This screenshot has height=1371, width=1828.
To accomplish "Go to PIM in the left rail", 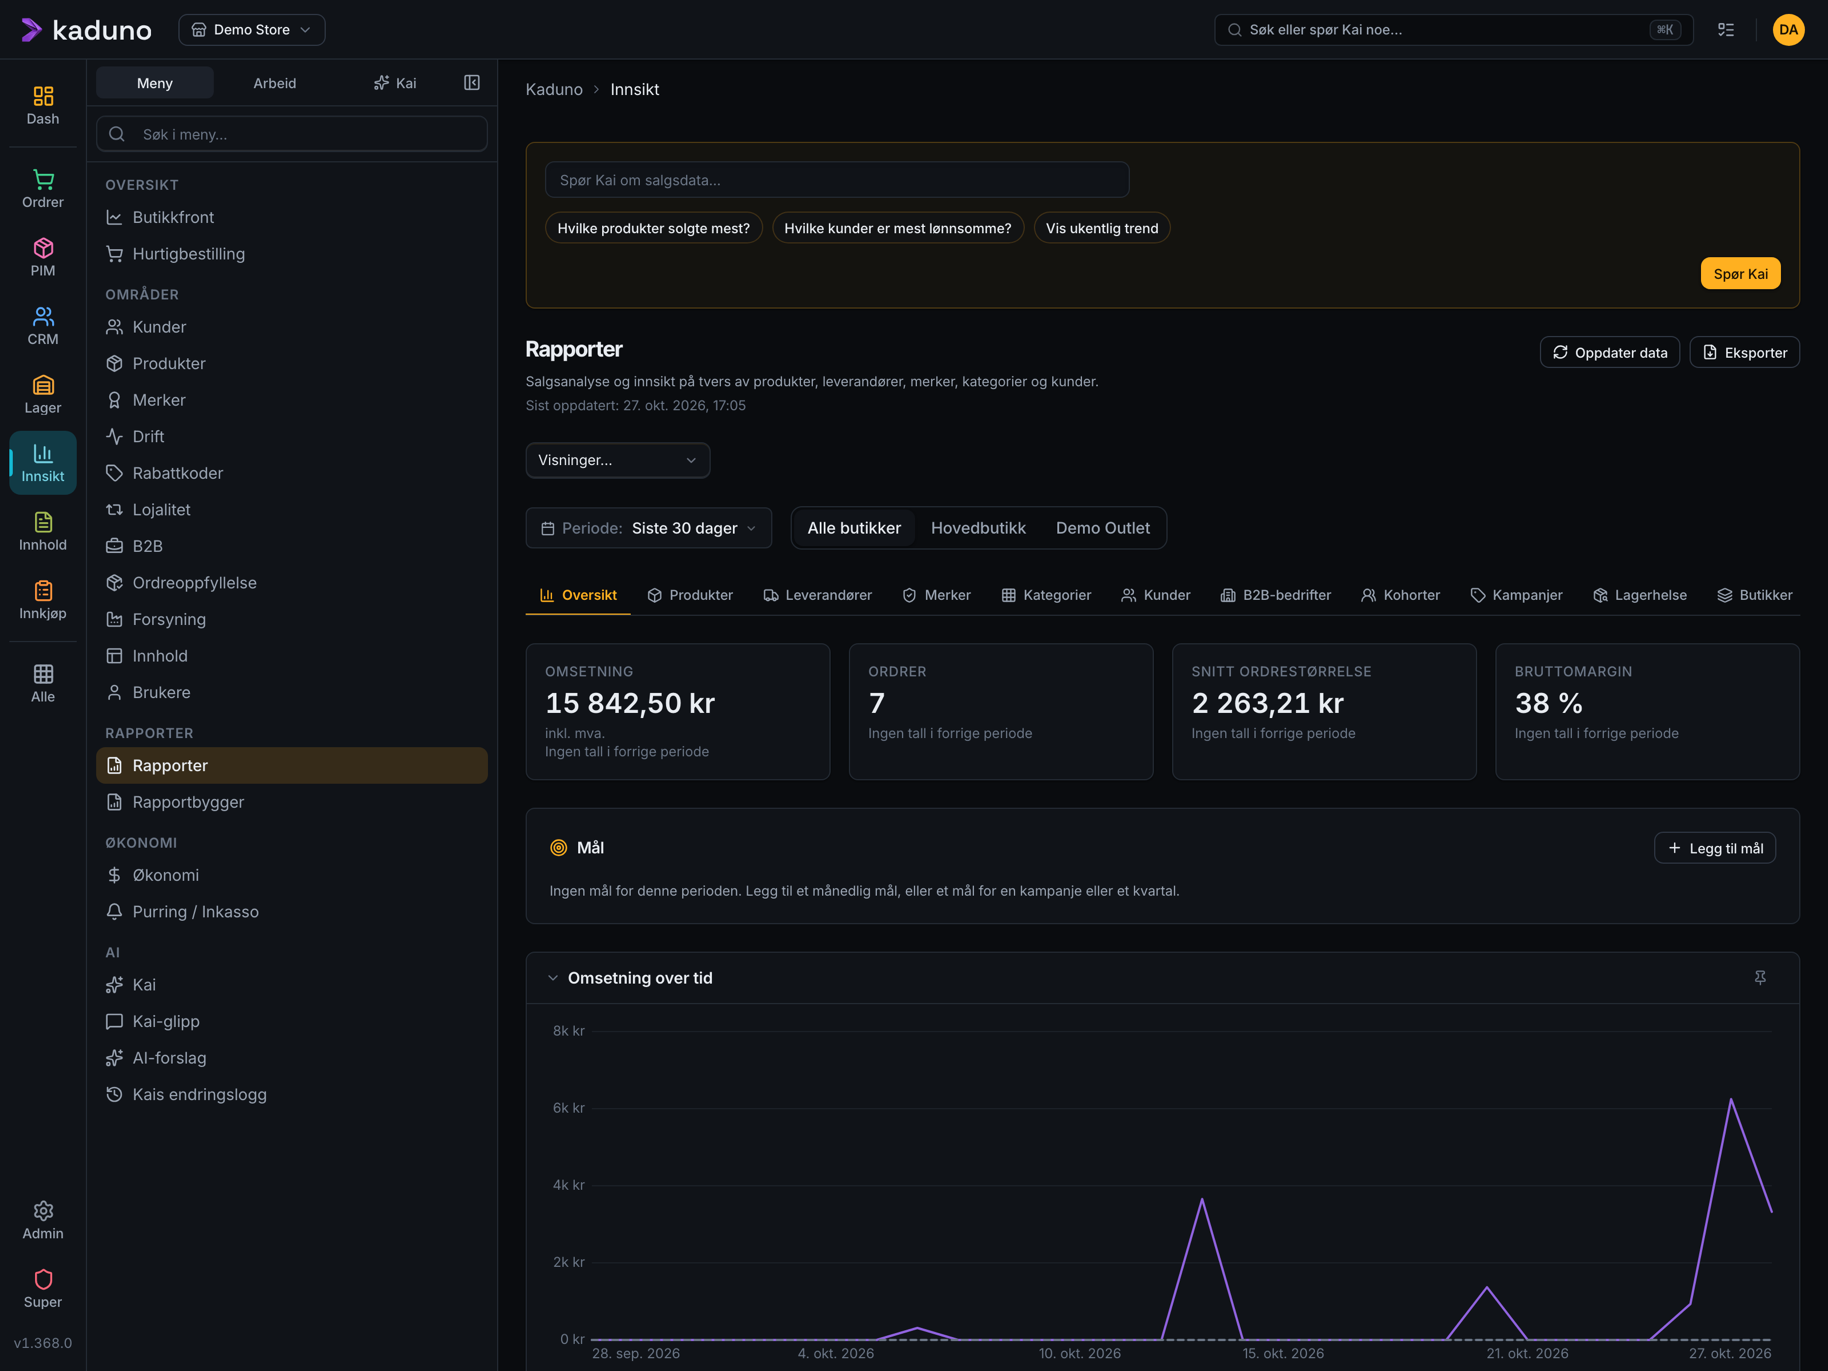I will coord(43,257).
